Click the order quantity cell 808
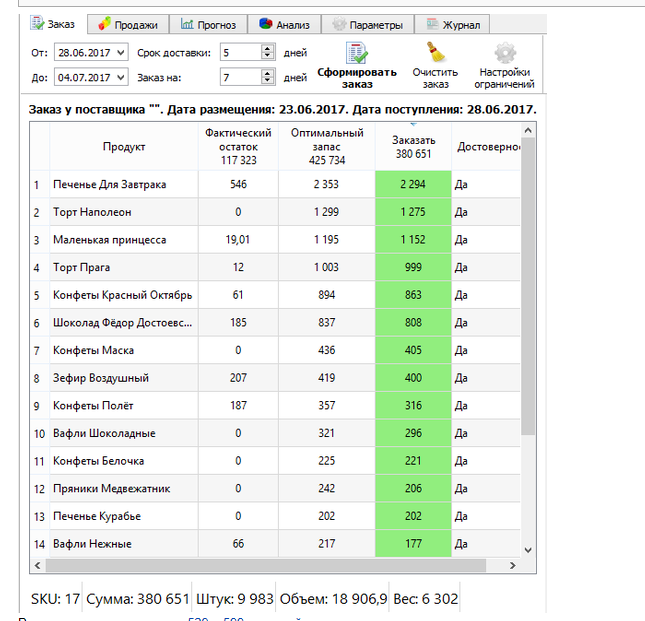The width and height of the screenshot is (645, 621). click(x=413, y=323)
